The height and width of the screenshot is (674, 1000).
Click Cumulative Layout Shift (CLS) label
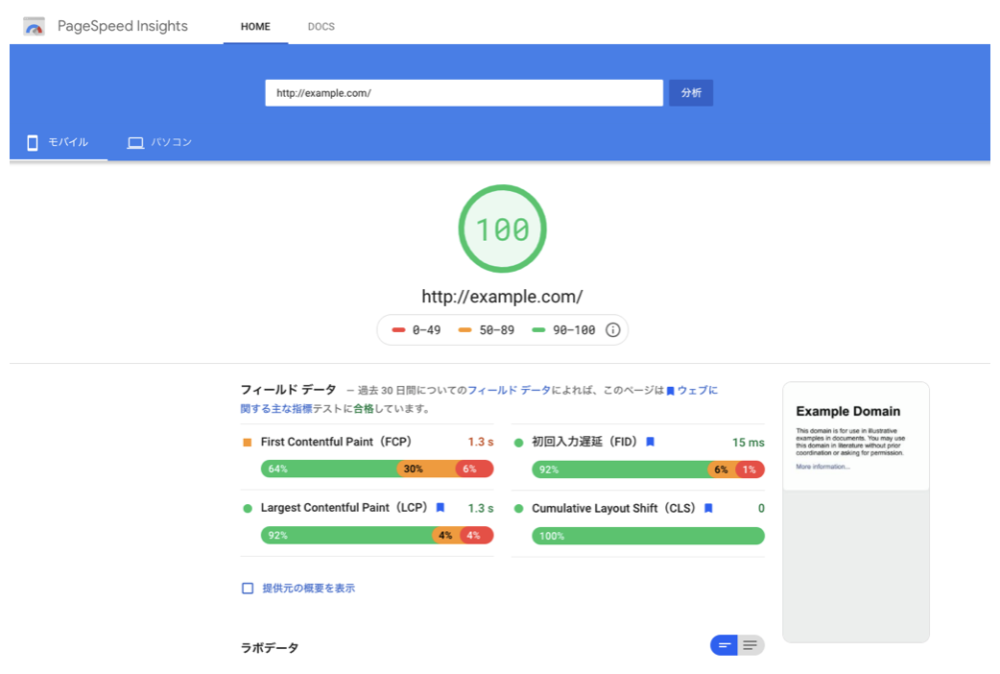614,508
